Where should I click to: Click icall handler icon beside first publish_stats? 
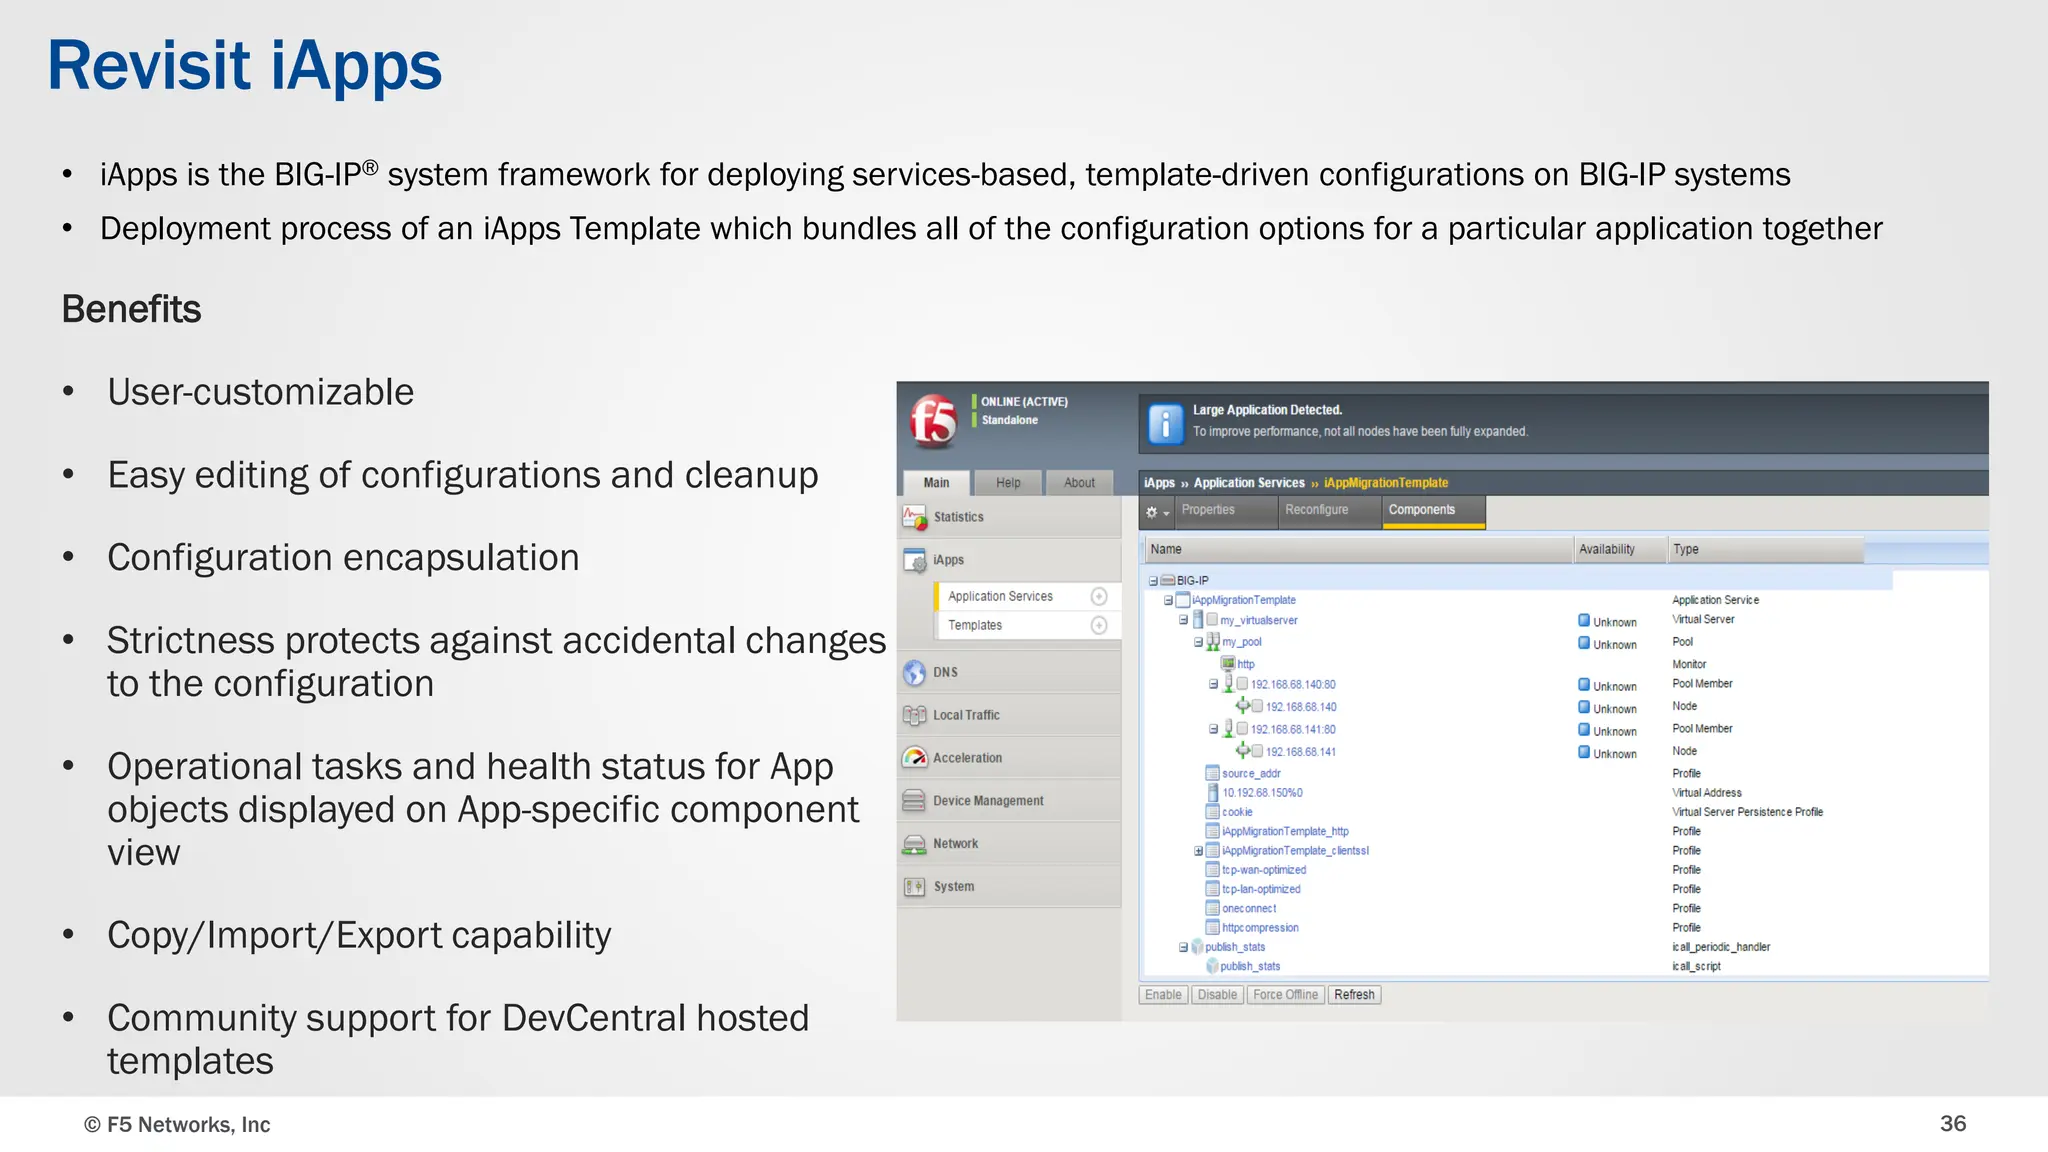[1197, 947]
